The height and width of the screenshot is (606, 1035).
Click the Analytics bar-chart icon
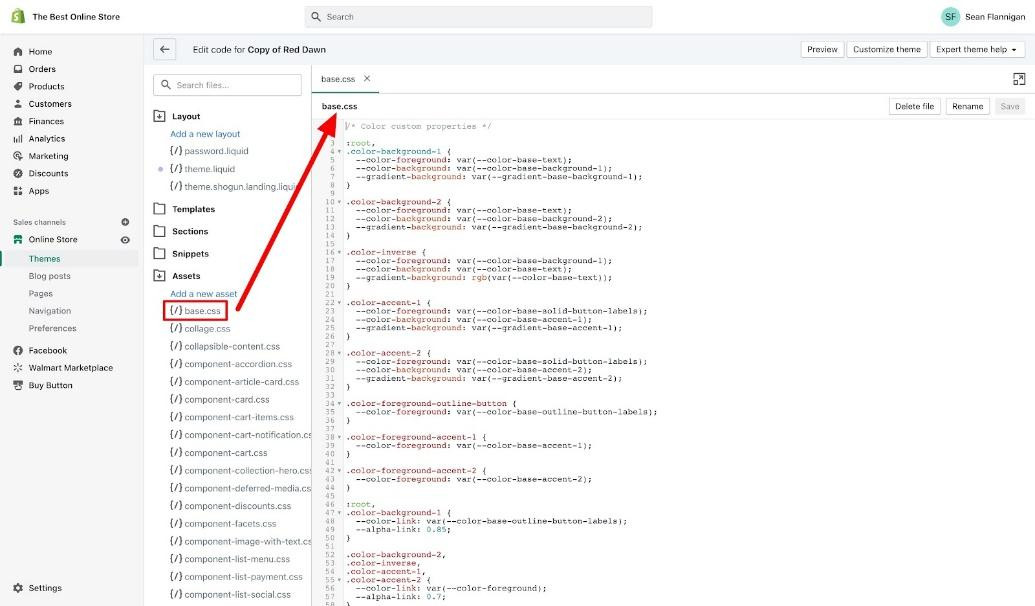(x=16, y=138)
